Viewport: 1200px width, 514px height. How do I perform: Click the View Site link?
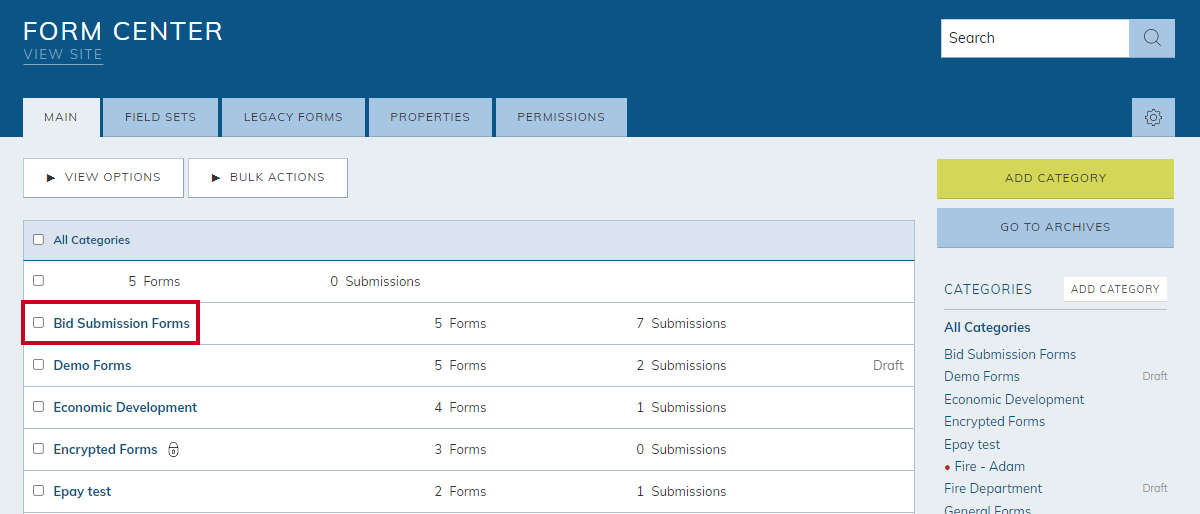63,55
